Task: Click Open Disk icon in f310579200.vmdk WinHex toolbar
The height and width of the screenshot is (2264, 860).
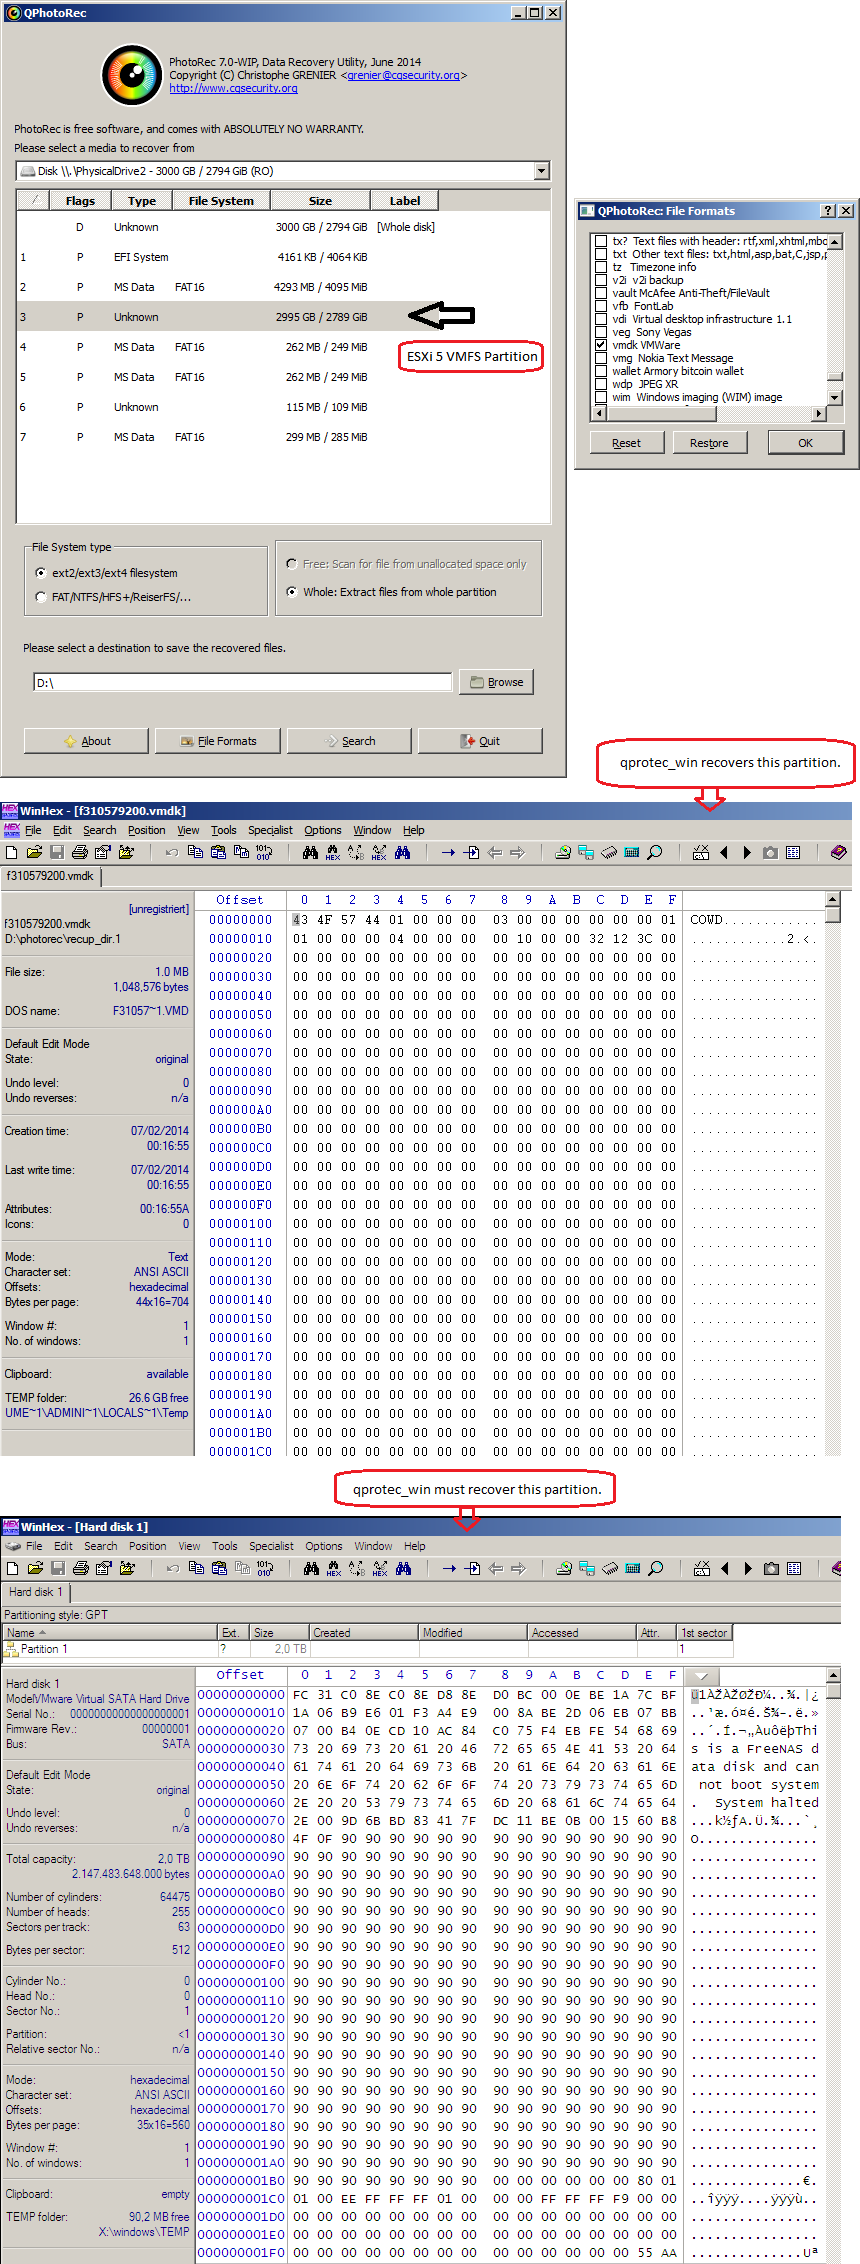Action: [x=563, y=852]
